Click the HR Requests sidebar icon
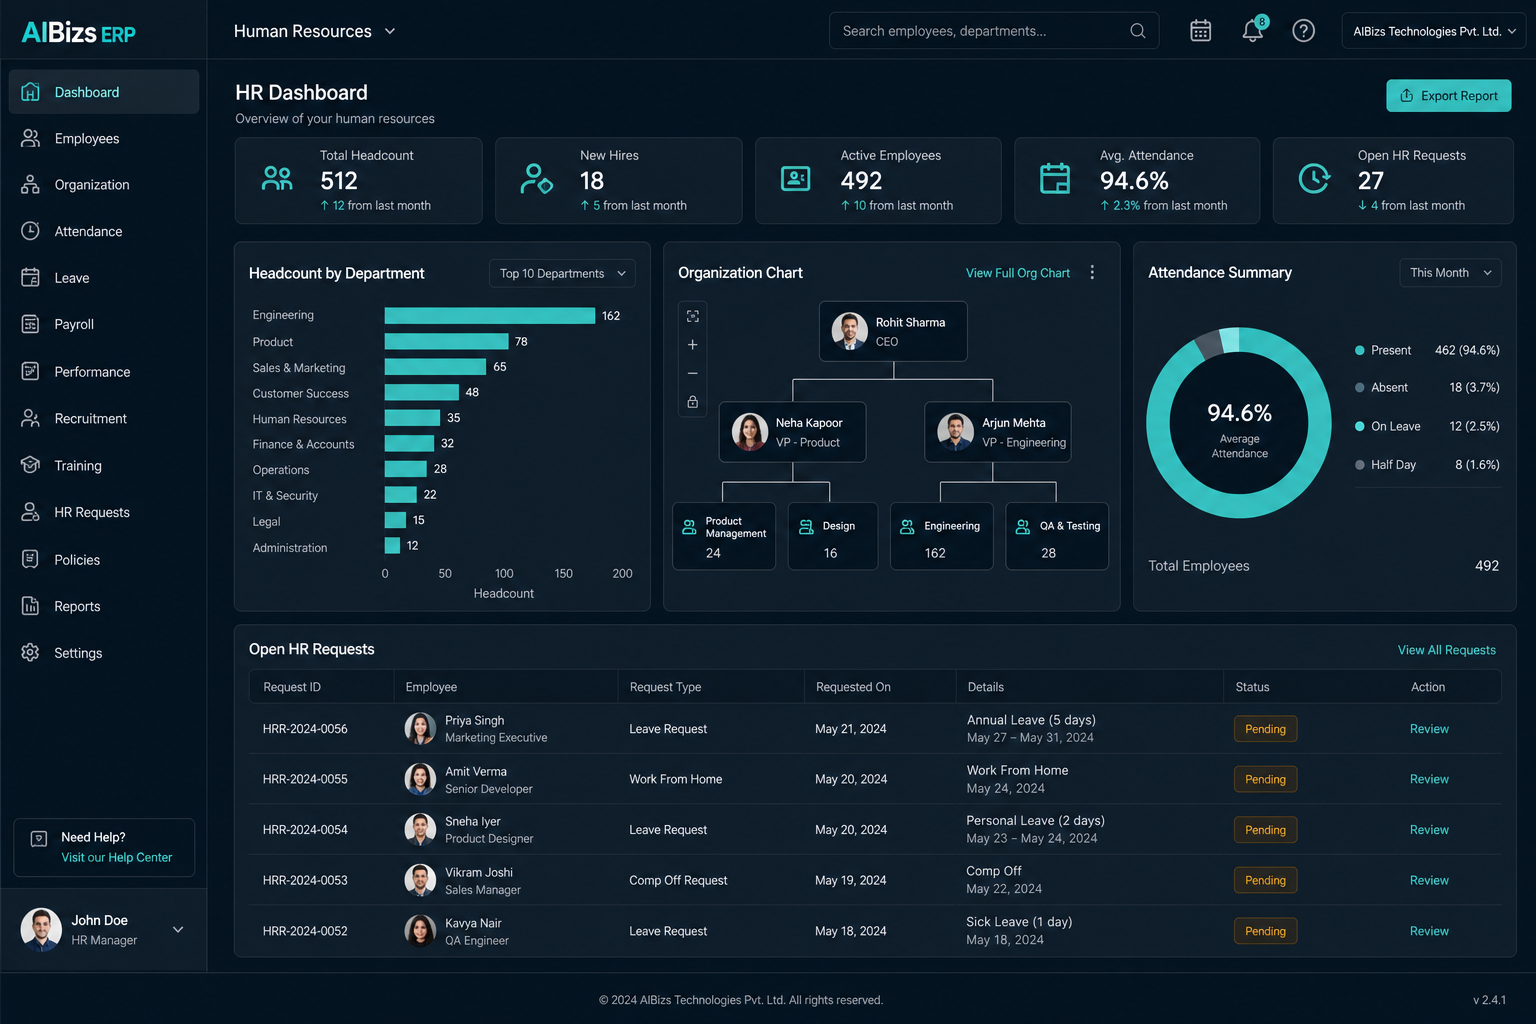 (31, 512)
